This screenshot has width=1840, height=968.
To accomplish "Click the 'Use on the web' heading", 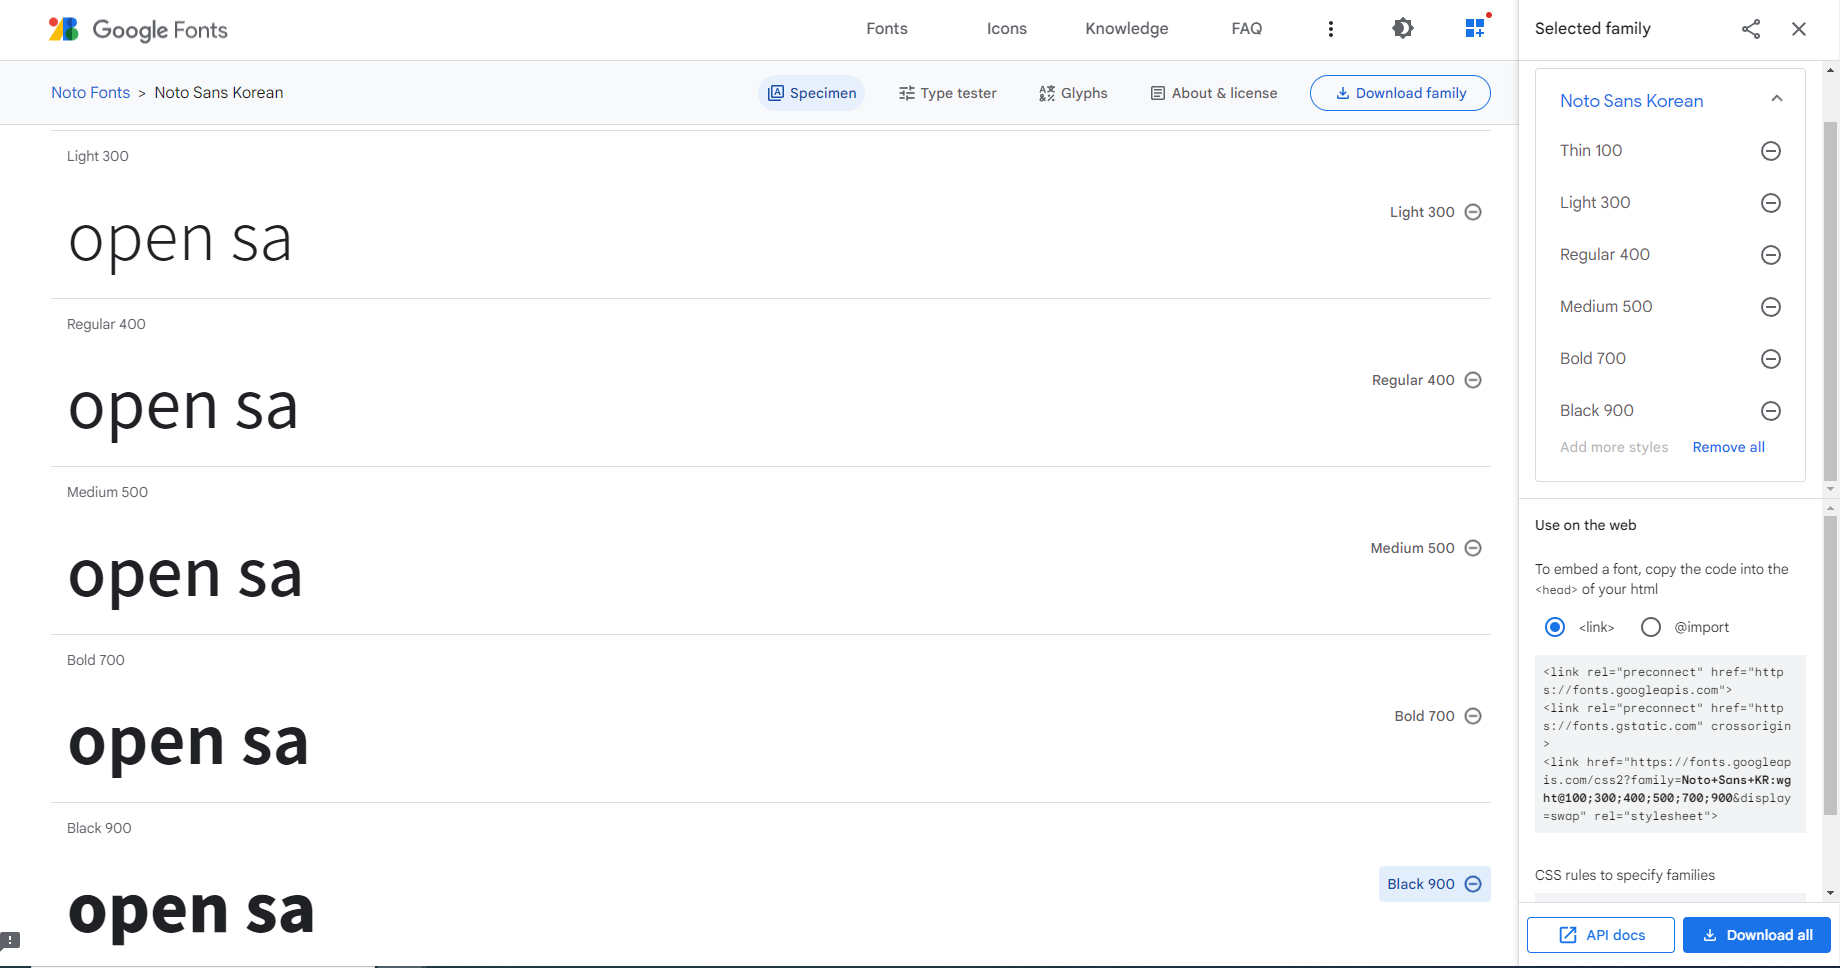I will [x=1585, y=525].
